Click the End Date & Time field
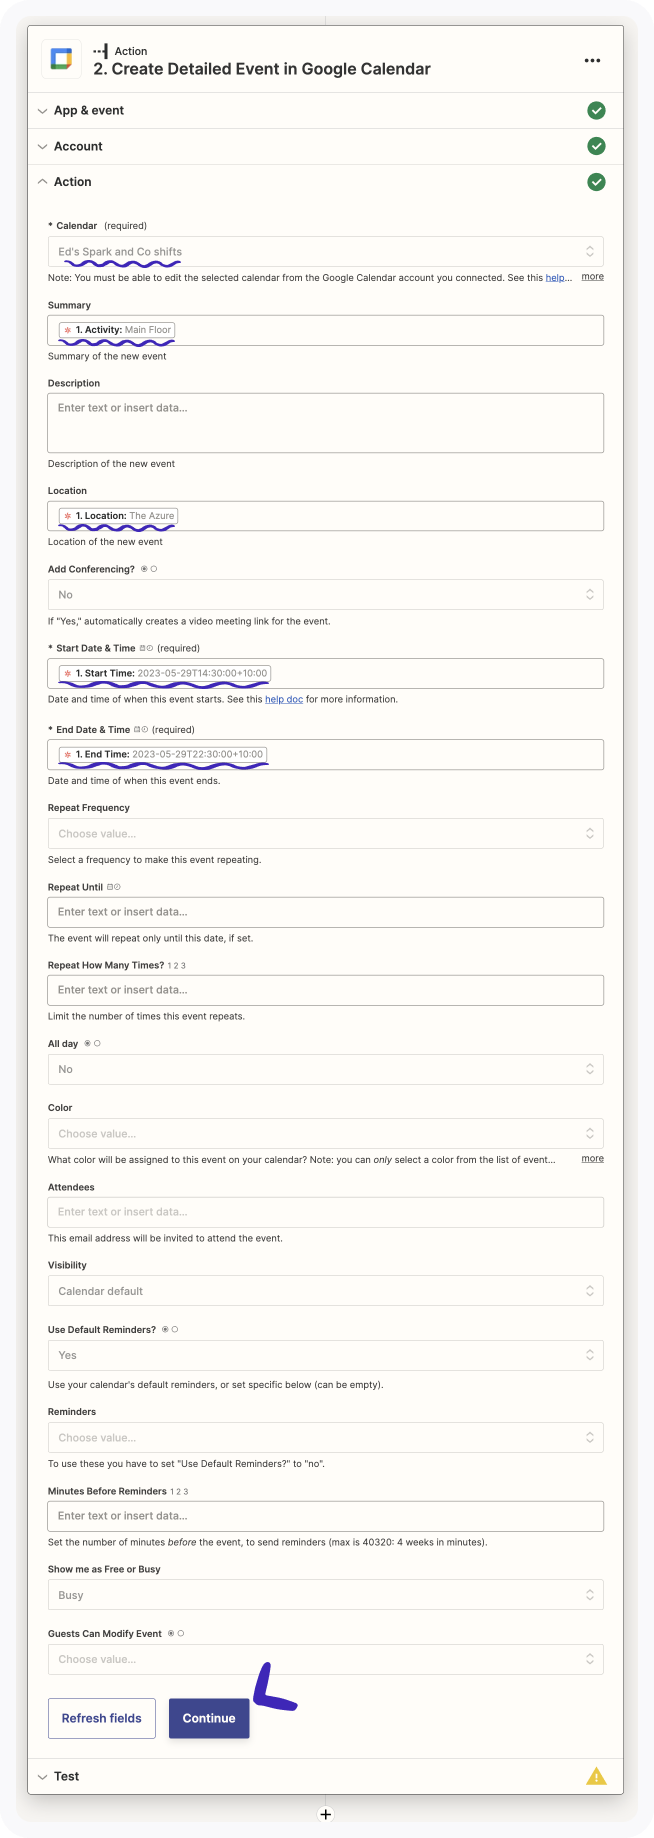The width and height of the screenshot is (654, 1838). click(x=325, y=754)
